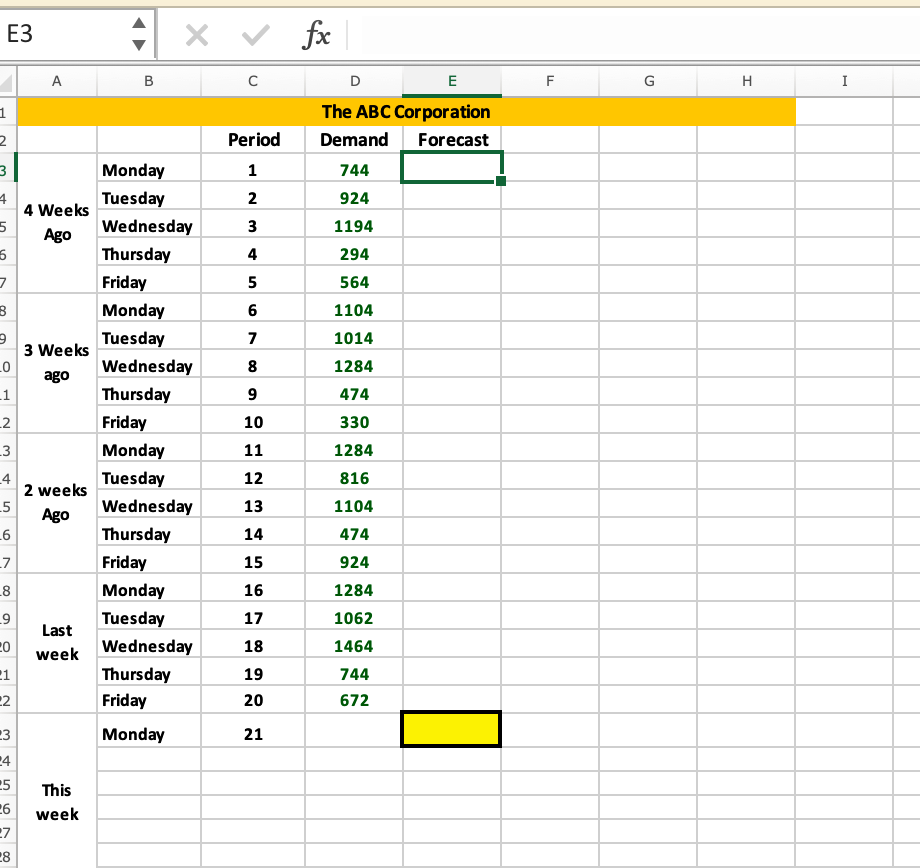
Task: Click the Select All corner button
Action: tap(7, 81)
